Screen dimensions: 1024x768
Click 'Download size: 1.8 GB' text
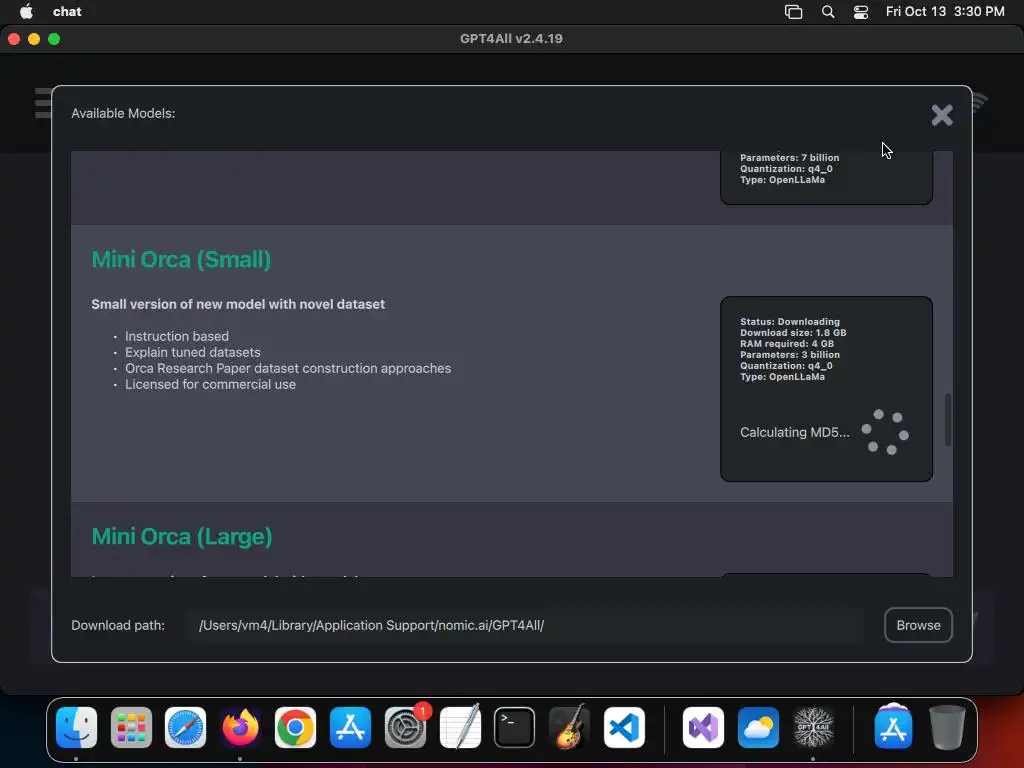pos(793,332)
